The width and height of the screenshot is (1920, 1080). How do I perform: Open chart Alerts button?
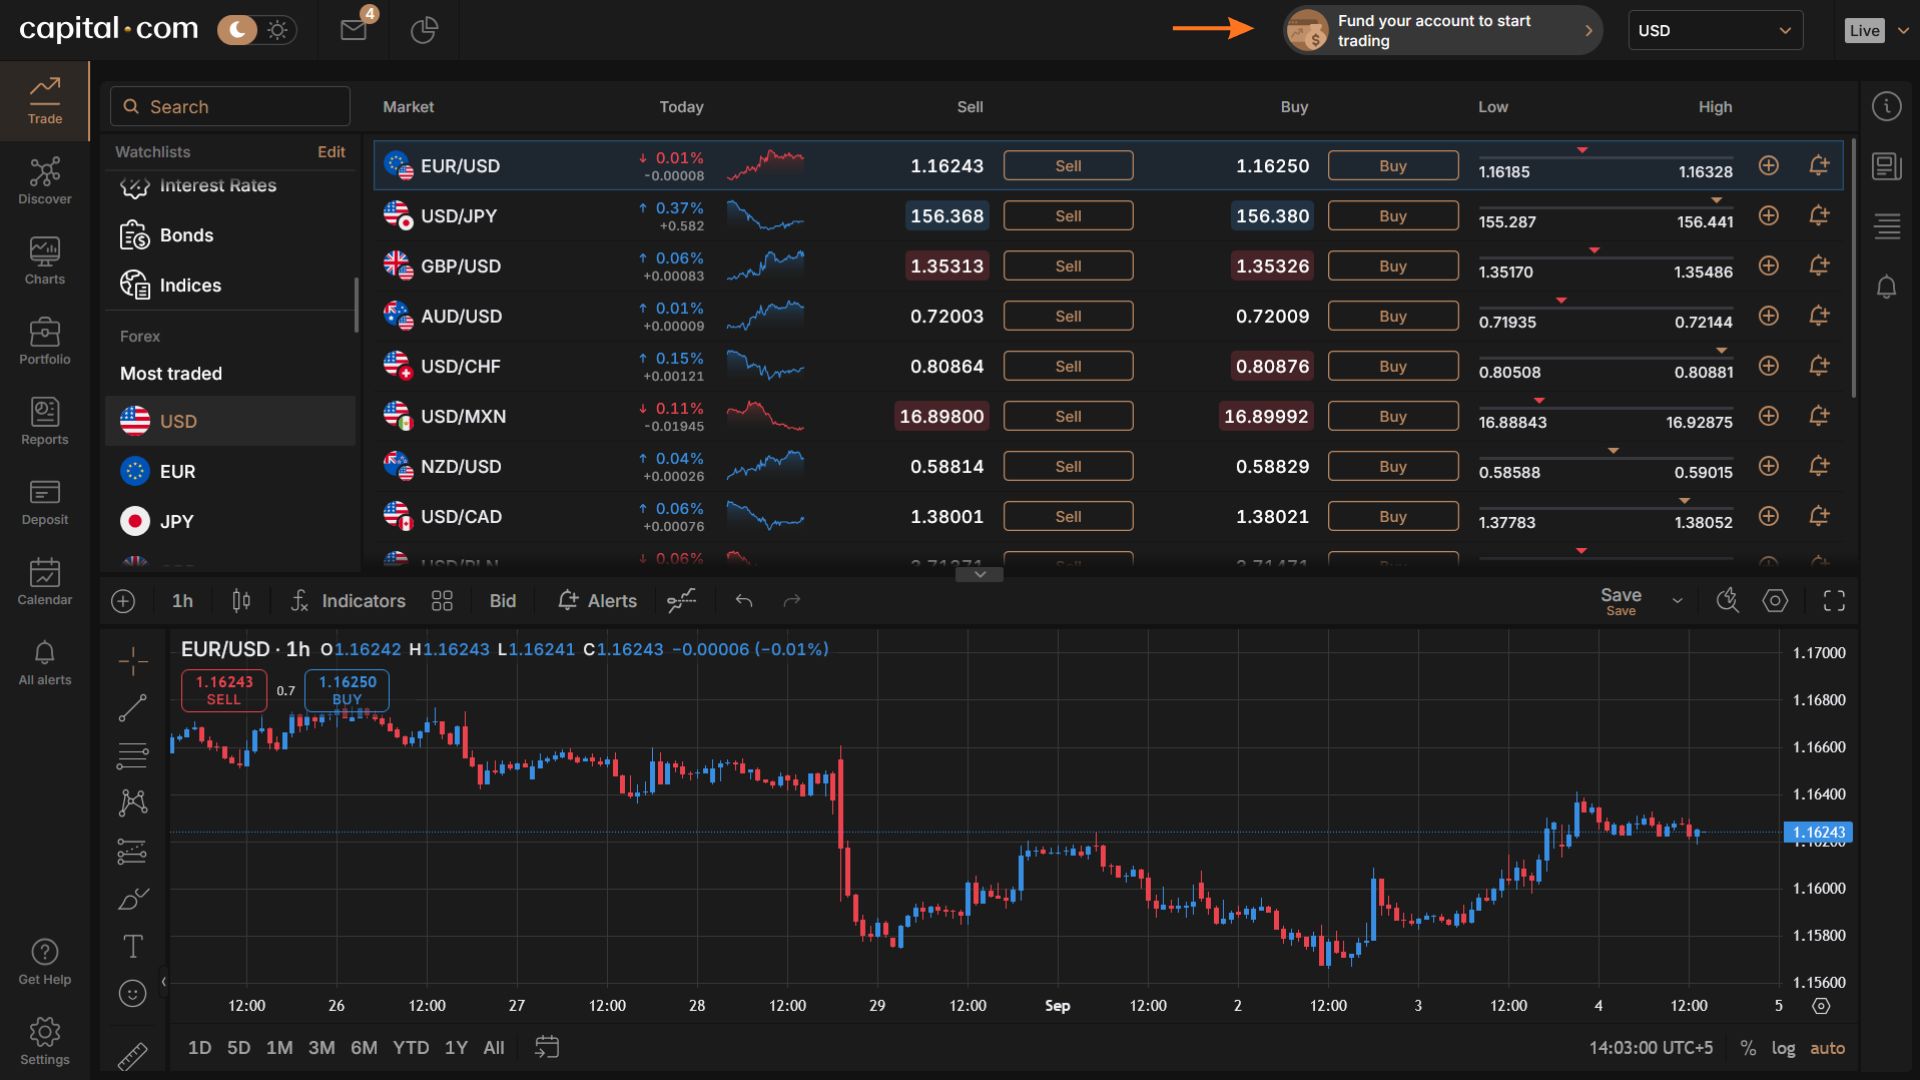(597, 601)
